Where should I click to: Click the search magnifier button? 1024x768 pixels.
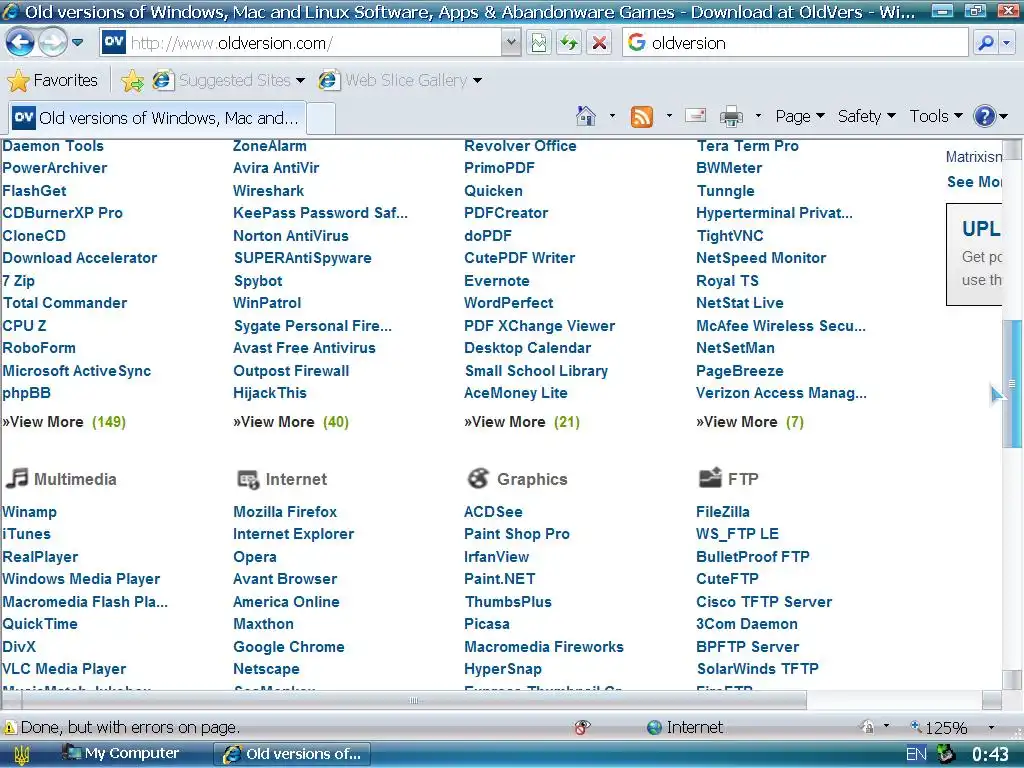[985, 43]
